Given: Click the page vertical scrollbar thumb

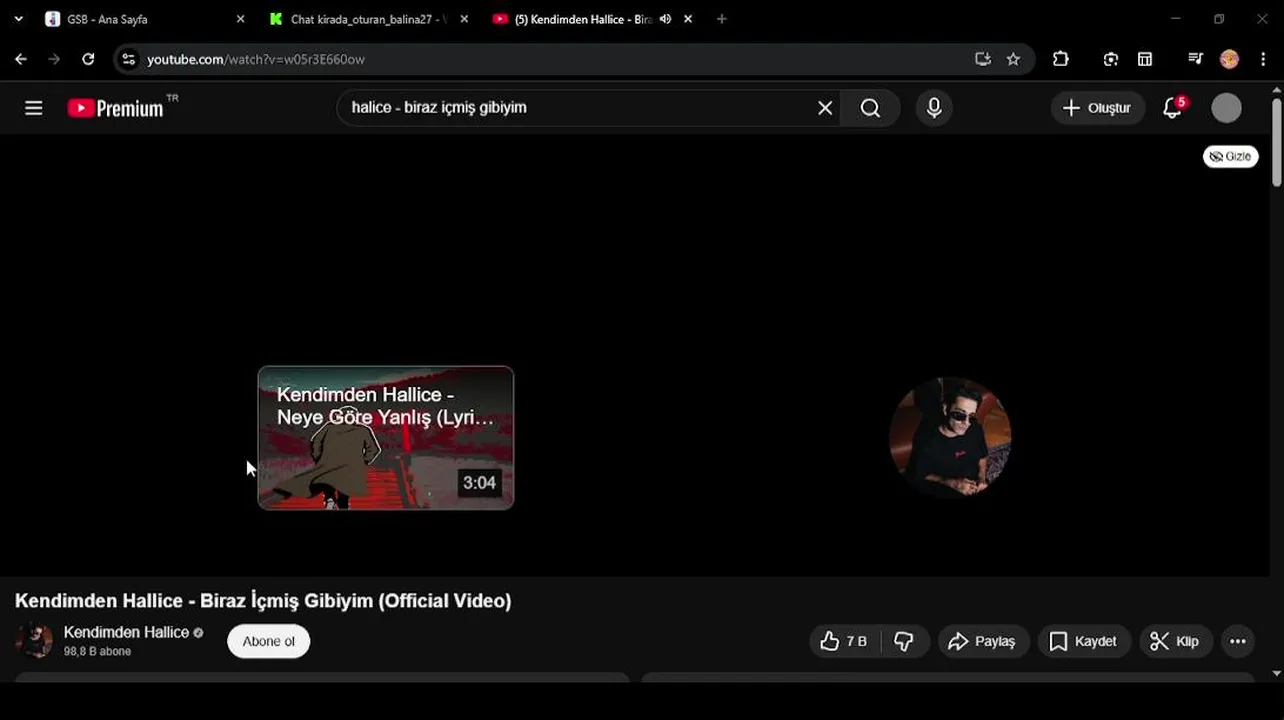Looking at the screenshot, I should pyautogui.click(x=1277, y=142).
